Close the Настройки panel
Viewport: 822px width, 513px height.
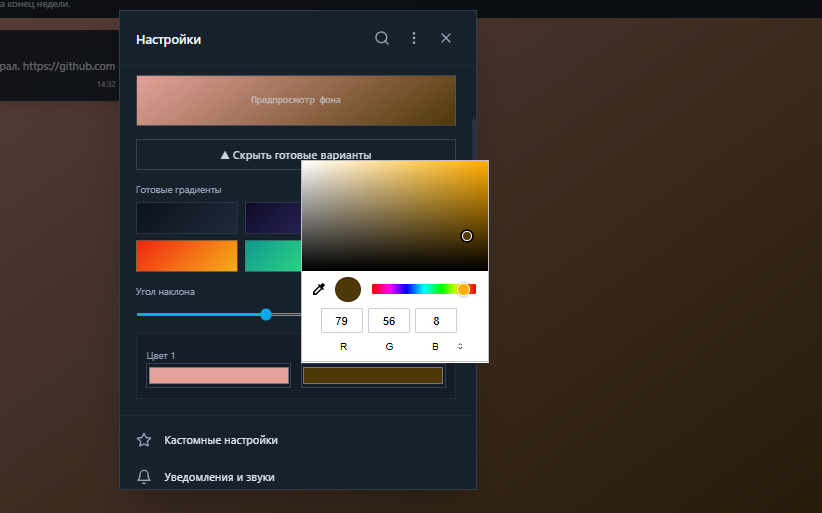point(446,38)
